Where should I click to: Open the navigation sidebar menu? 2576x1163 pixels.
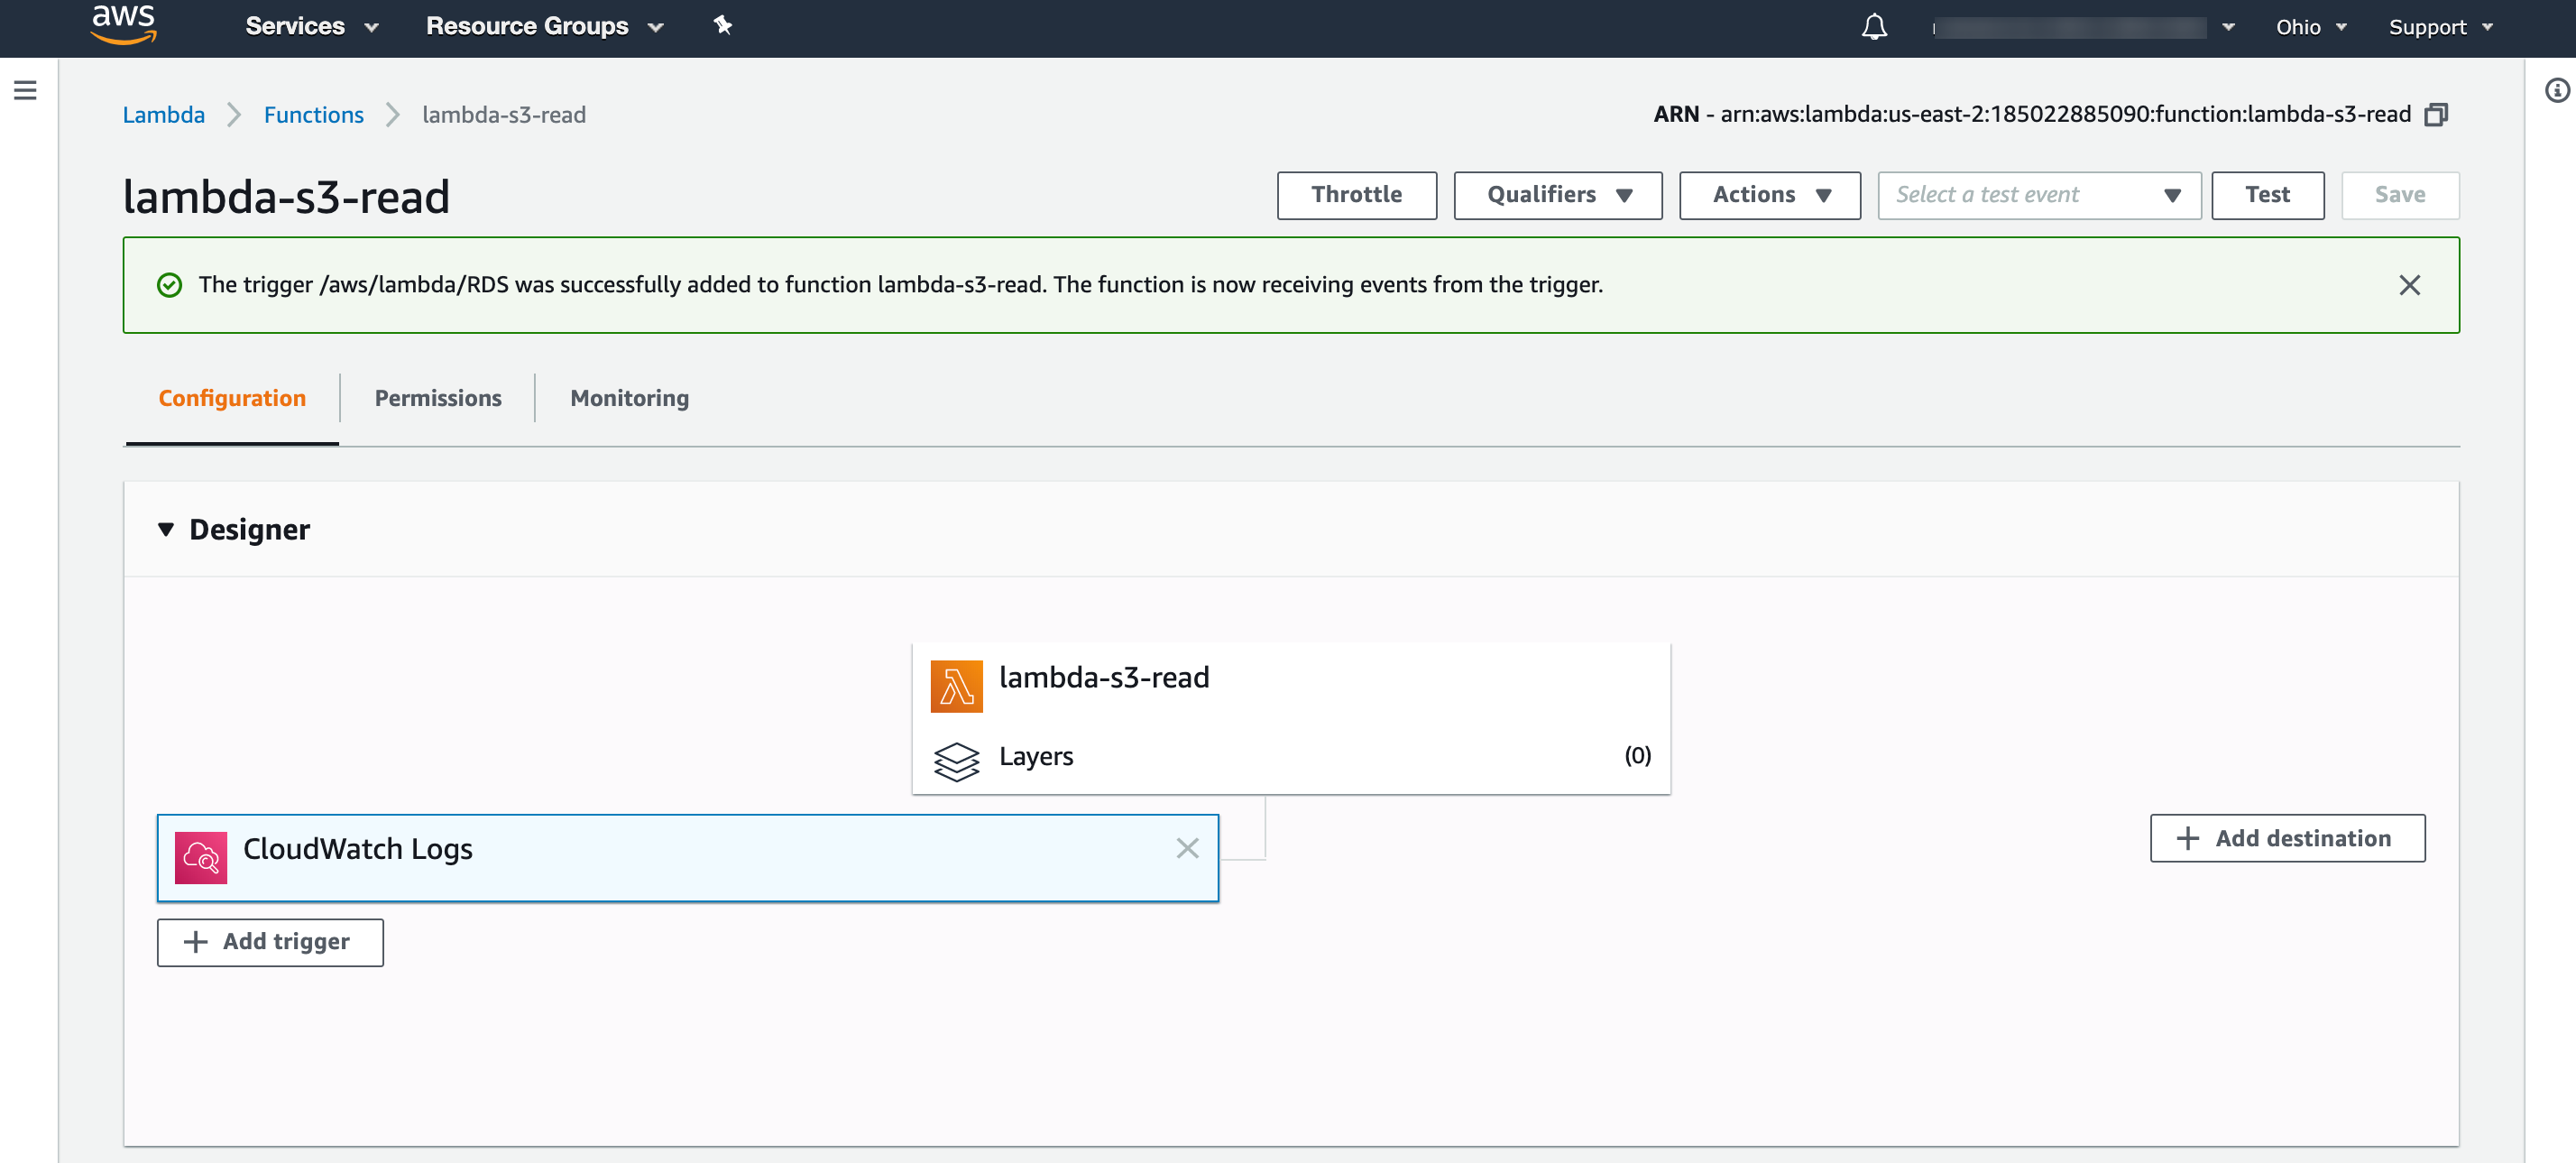pos(25,90)
